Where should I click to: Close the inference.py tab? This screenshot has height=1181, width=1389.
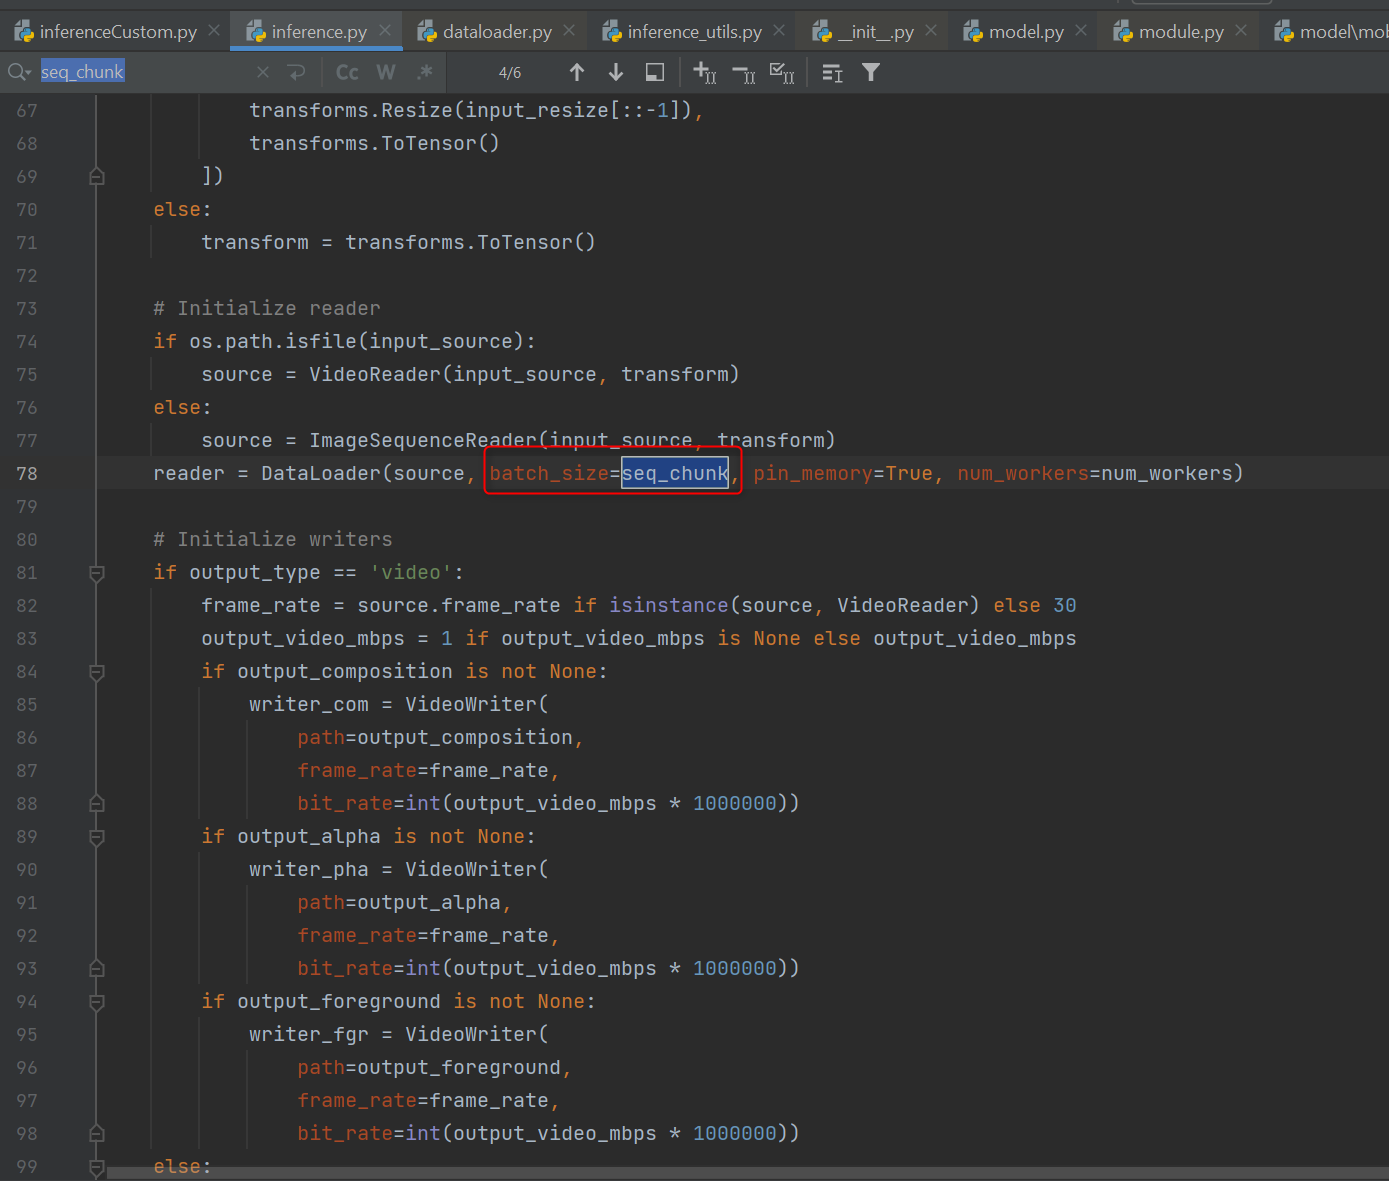[385, 31]
